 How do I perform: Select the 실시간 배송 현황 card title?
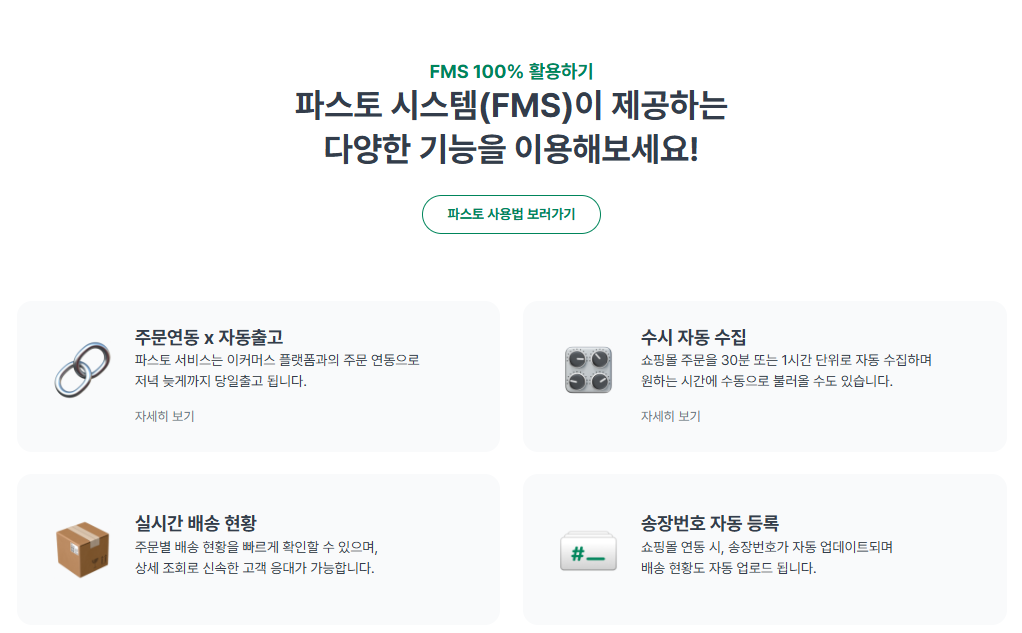click(196, 523)
